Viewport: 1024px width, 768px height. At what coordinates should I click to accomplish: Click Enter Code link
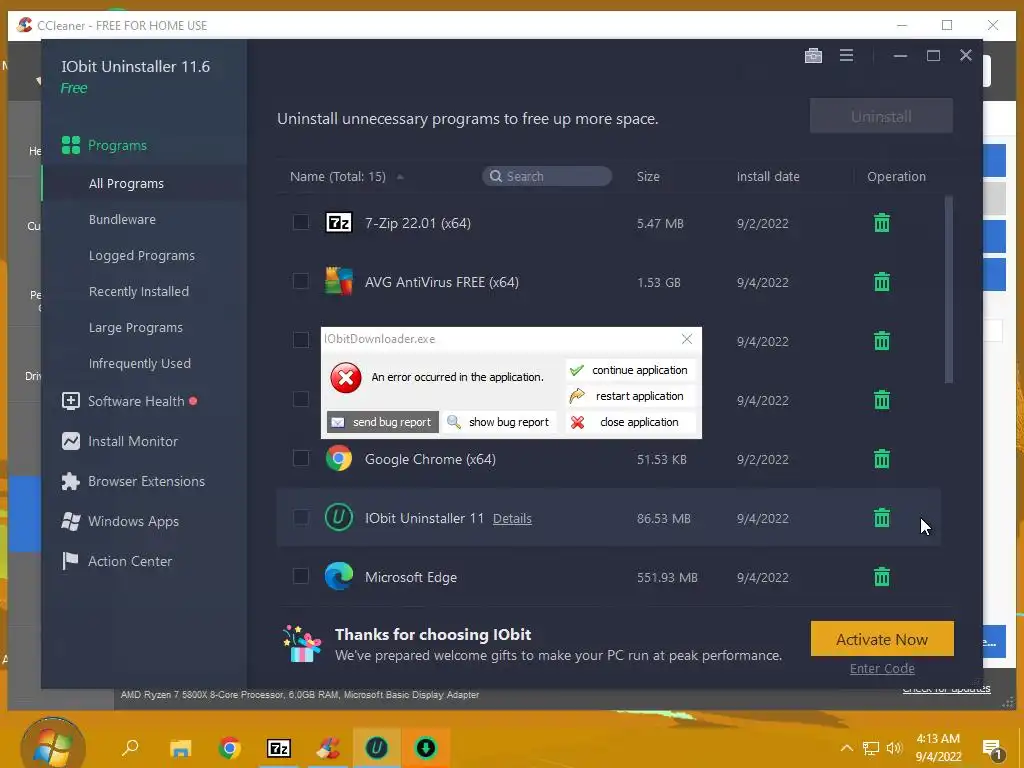[882, 668]
